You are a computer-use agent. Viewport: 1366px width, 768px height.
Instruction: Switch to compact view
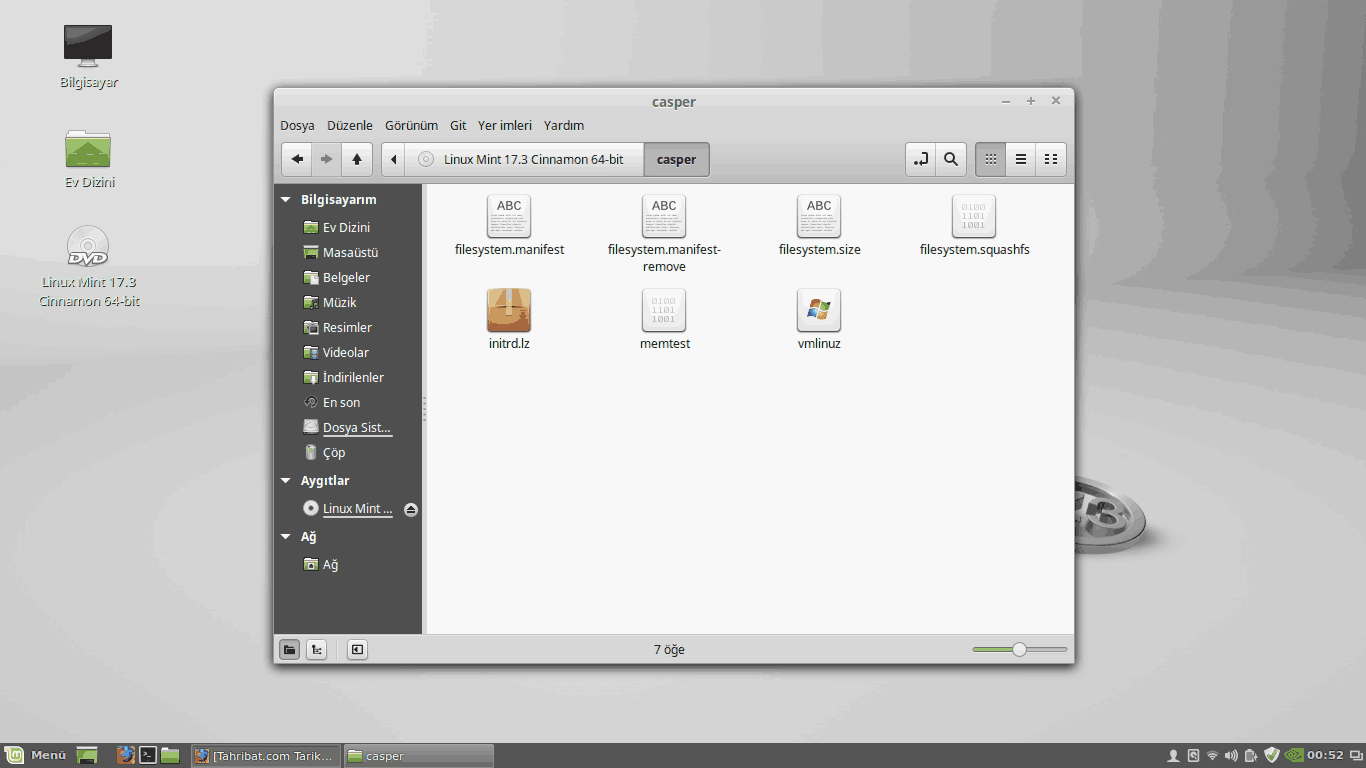(x=1051, y=159)
